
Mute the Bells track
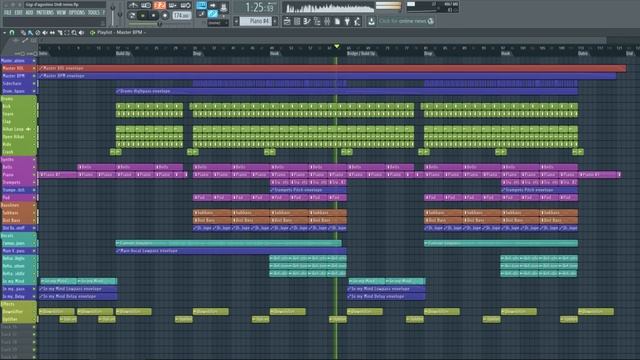coord(34,167)
